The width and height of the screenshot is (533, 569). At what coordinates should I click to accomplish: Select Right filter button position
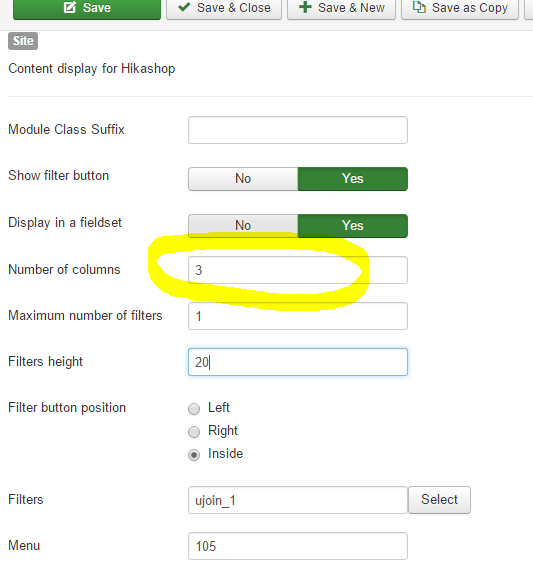coord(194,431)
